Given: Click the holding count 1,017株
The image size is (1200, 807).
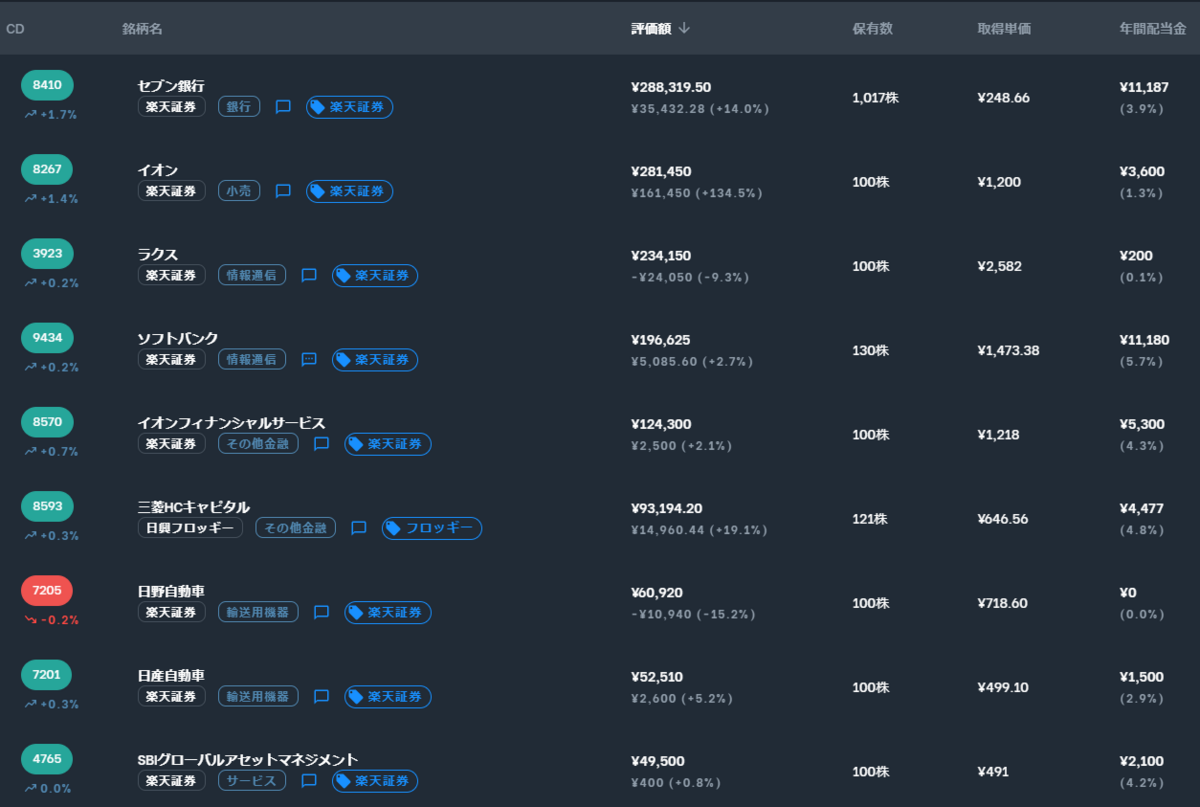Looking at the screenshot, I should point(875,98).
